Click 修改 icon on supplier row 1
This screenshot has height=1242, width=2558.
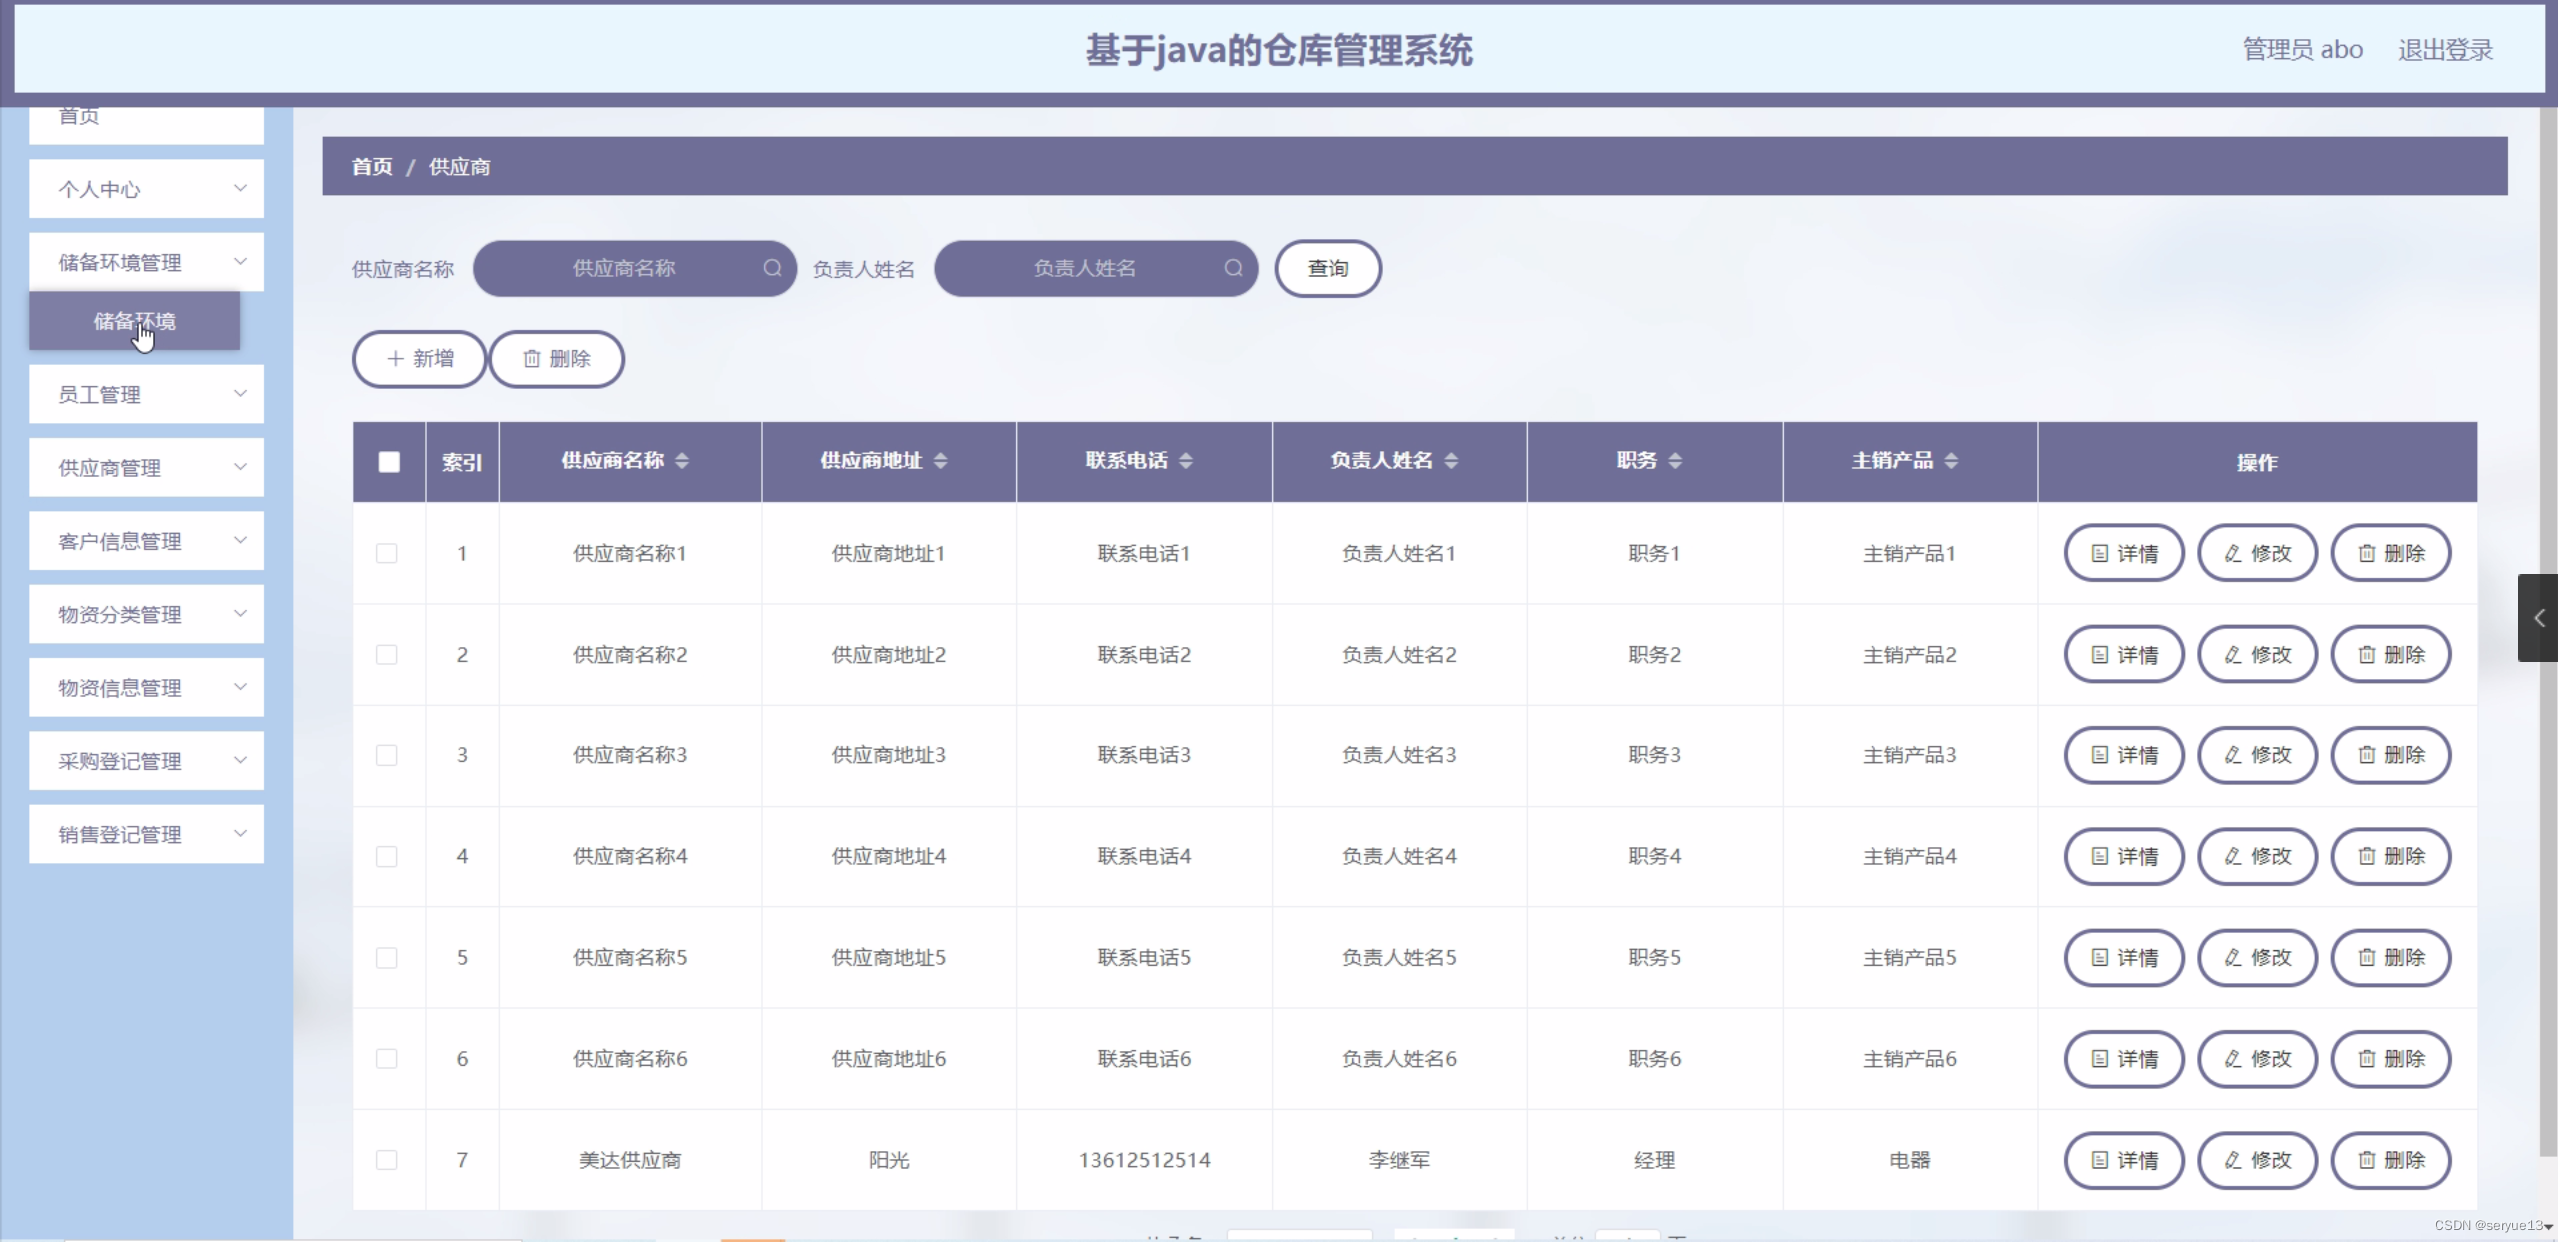(2231, 552)
